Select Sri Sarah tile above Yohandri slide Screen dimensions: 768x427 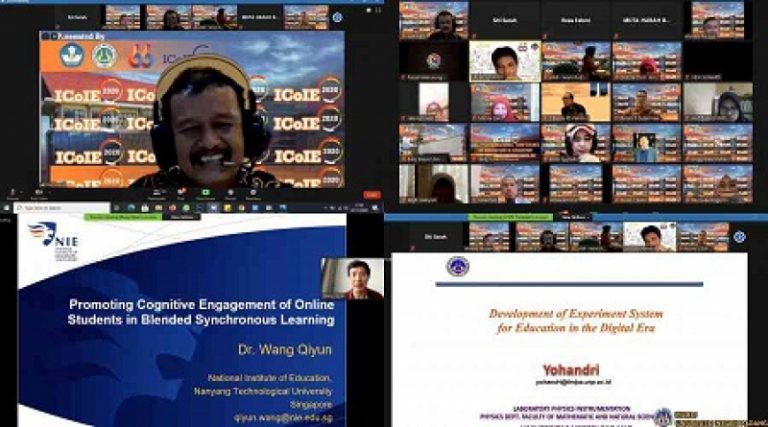coord(435,237)
